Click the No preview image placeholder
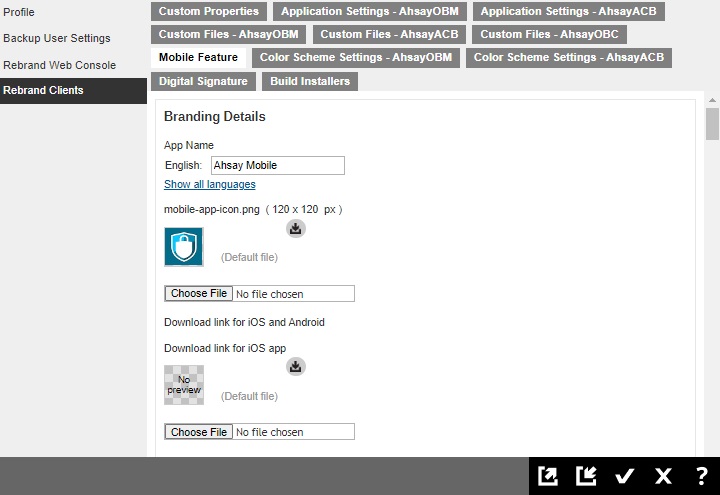The width and height of the screenshot is (720, 495). coord(184,385)
